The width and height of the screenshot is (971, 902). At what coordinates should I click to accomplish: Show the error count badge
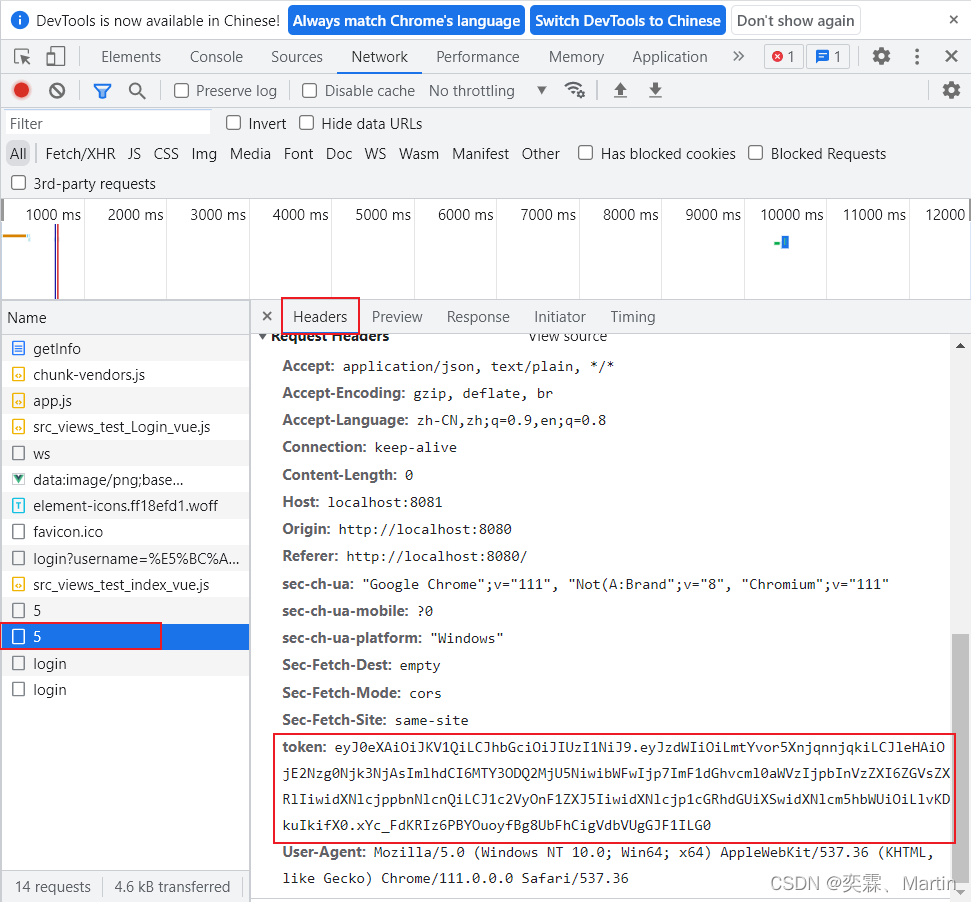(783, 57)
